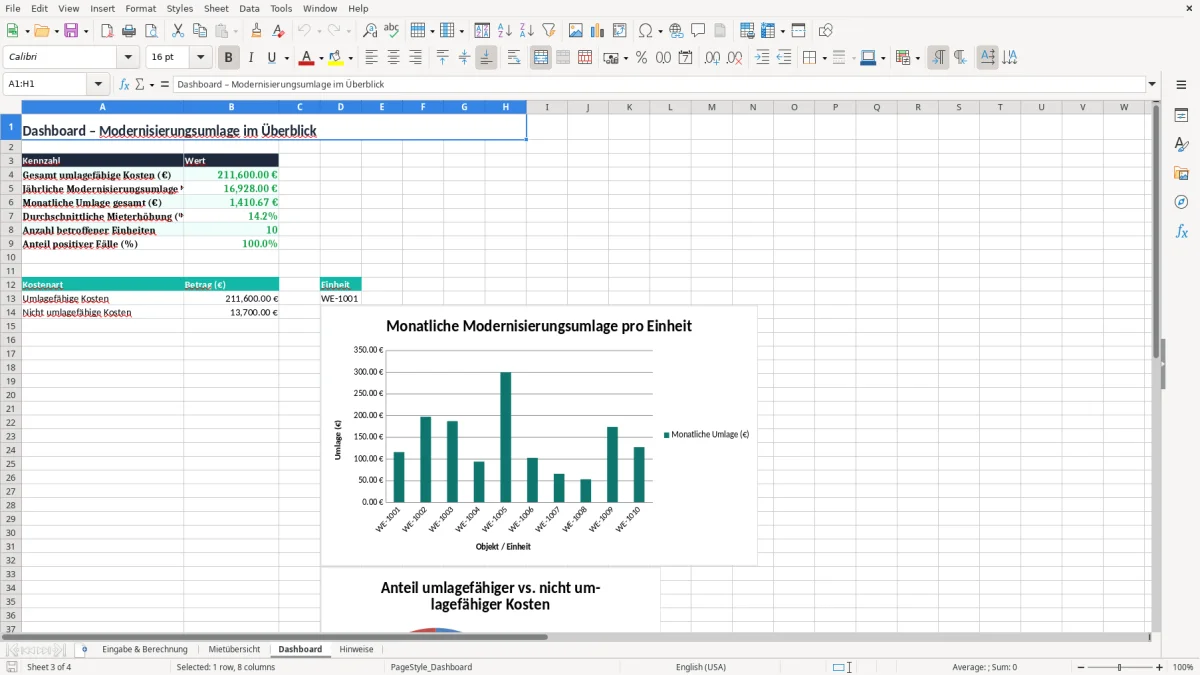
Task: Open sidebar Gallery panel
Action: point(1181,173)
